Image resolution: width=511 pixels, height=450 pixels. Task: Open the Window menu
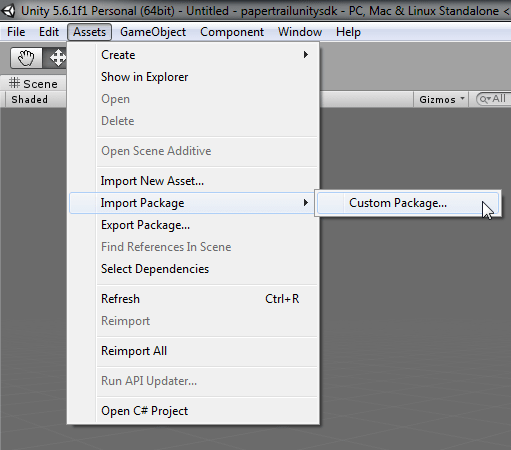(300, 32)
